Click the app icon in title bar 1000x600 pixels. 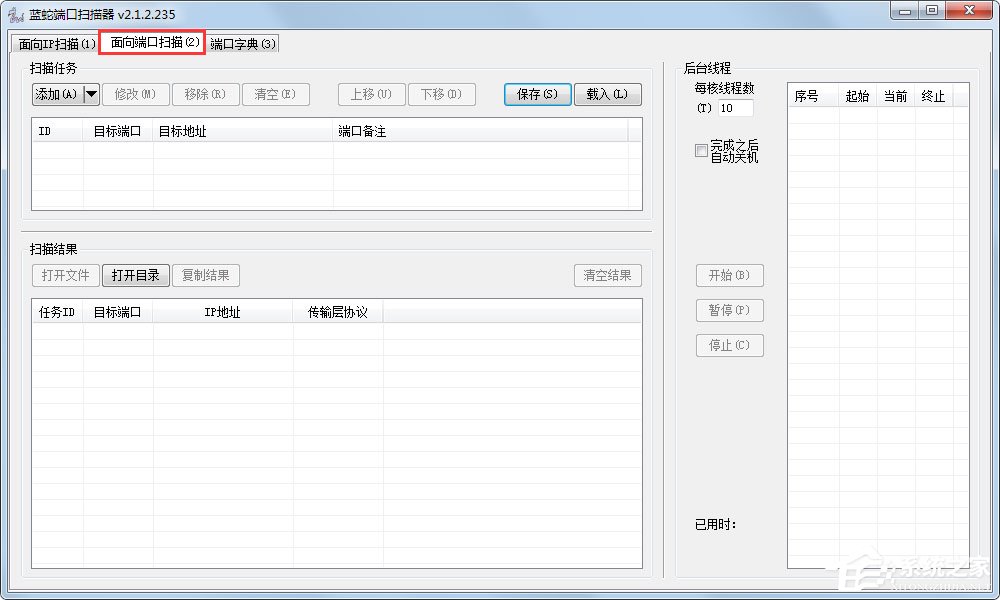click(16, 14)
